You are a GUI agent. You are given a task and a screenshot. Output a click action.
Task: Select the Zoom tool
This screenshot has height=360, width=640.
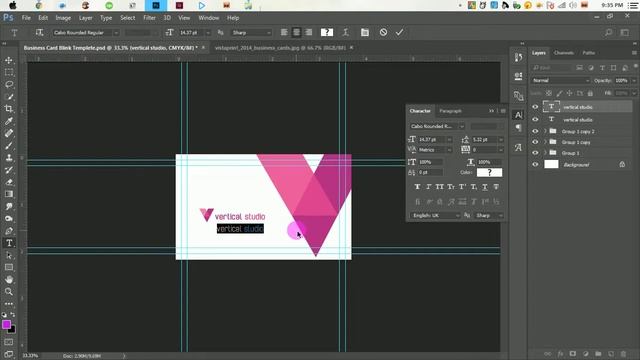pos(9,292)
